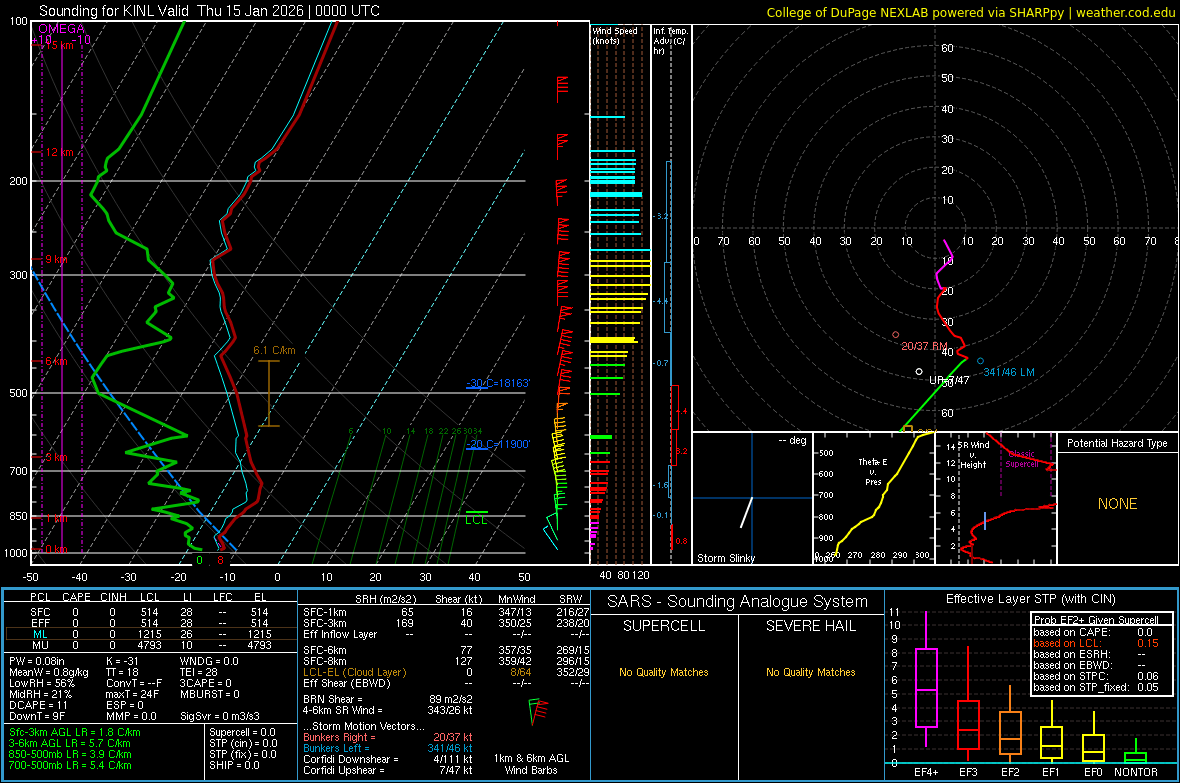Click the green LCL marker label
1180x783 pixels.
coord(476,519)
